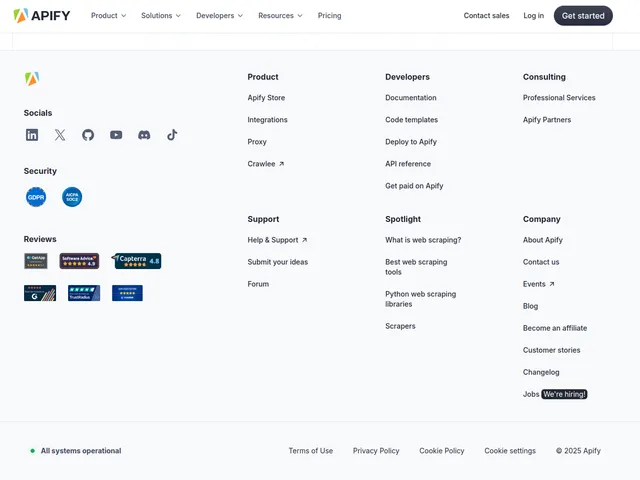The height and width of the screenshot is (480, 640).
Task: Open the Forum link
Action: (x=258, y=284)
